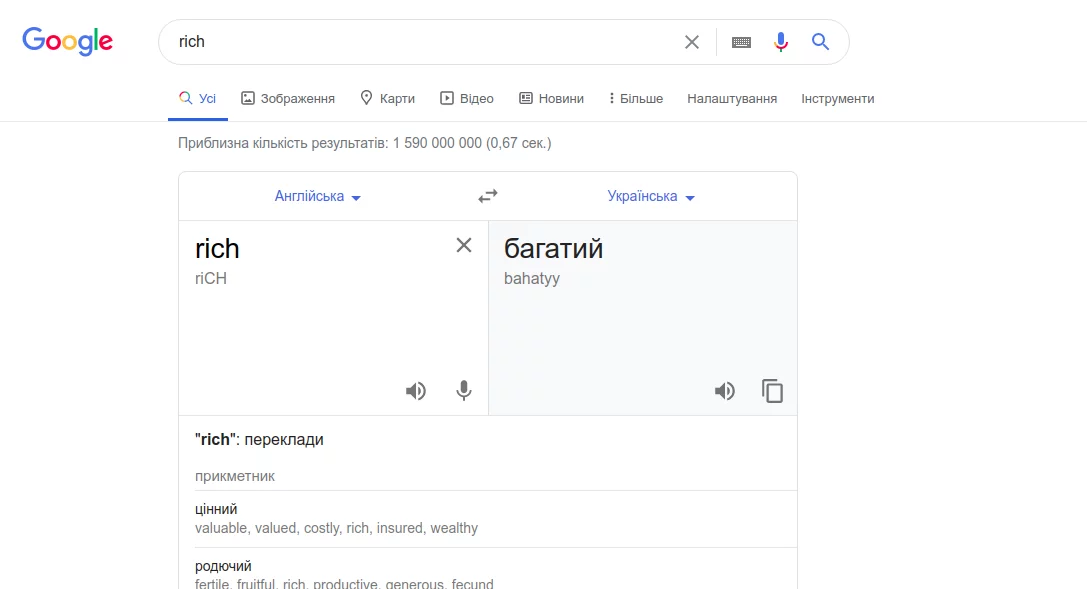
Task: Open Налаштування search settings
Action: 732,99
